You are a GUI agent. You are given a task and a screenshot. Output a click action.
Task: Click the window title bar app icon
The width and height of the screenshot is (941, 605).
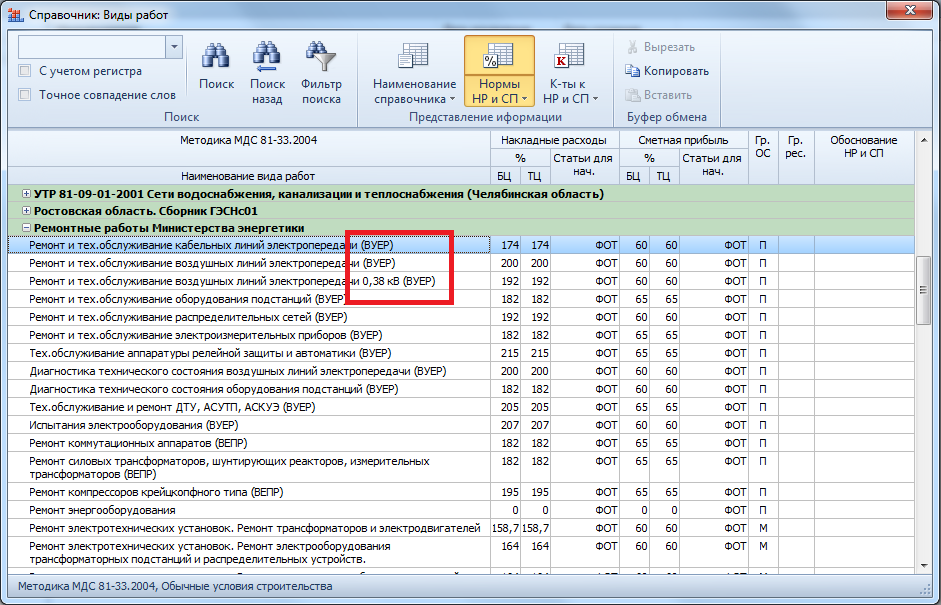[x=14, y=15]
